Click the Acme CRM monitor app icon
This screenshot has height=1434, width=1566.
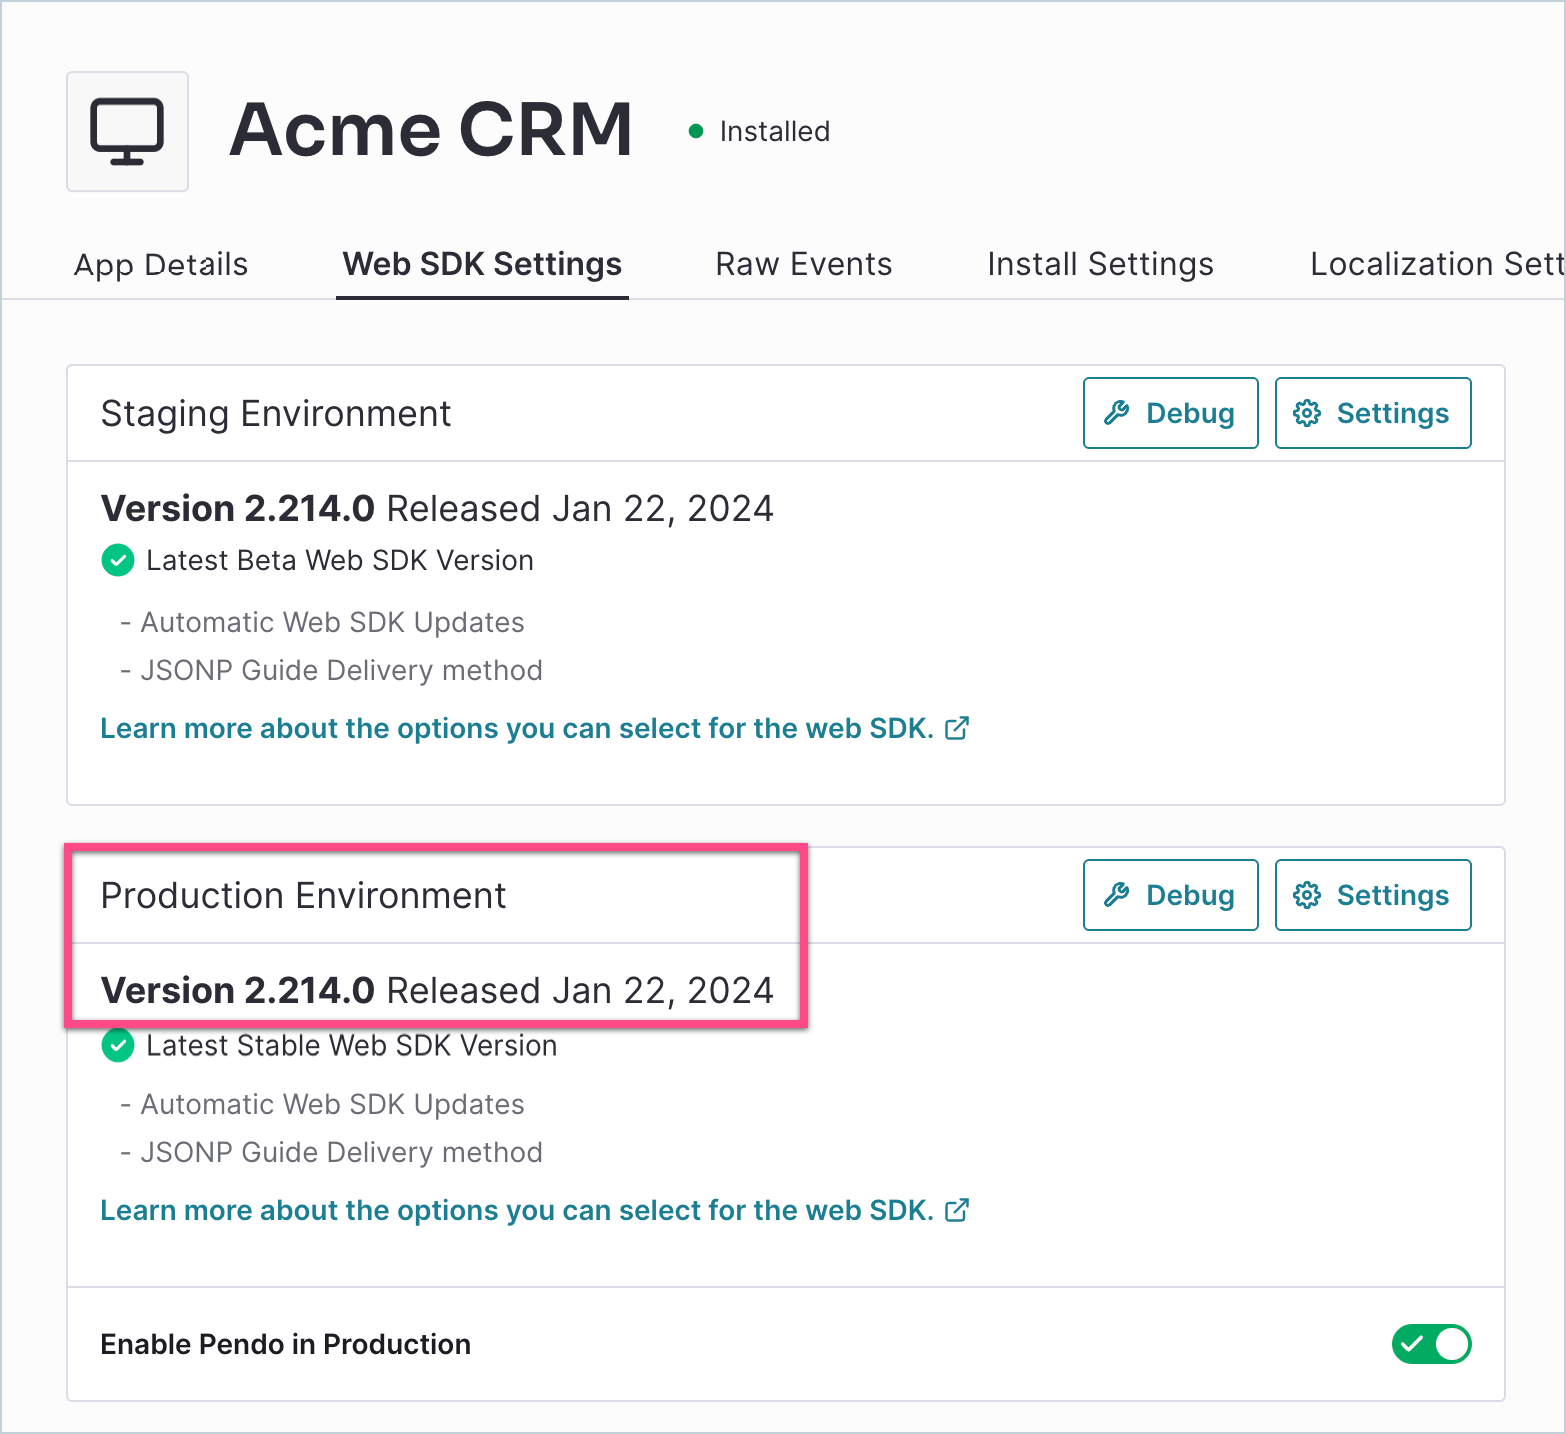click(127, 131)
